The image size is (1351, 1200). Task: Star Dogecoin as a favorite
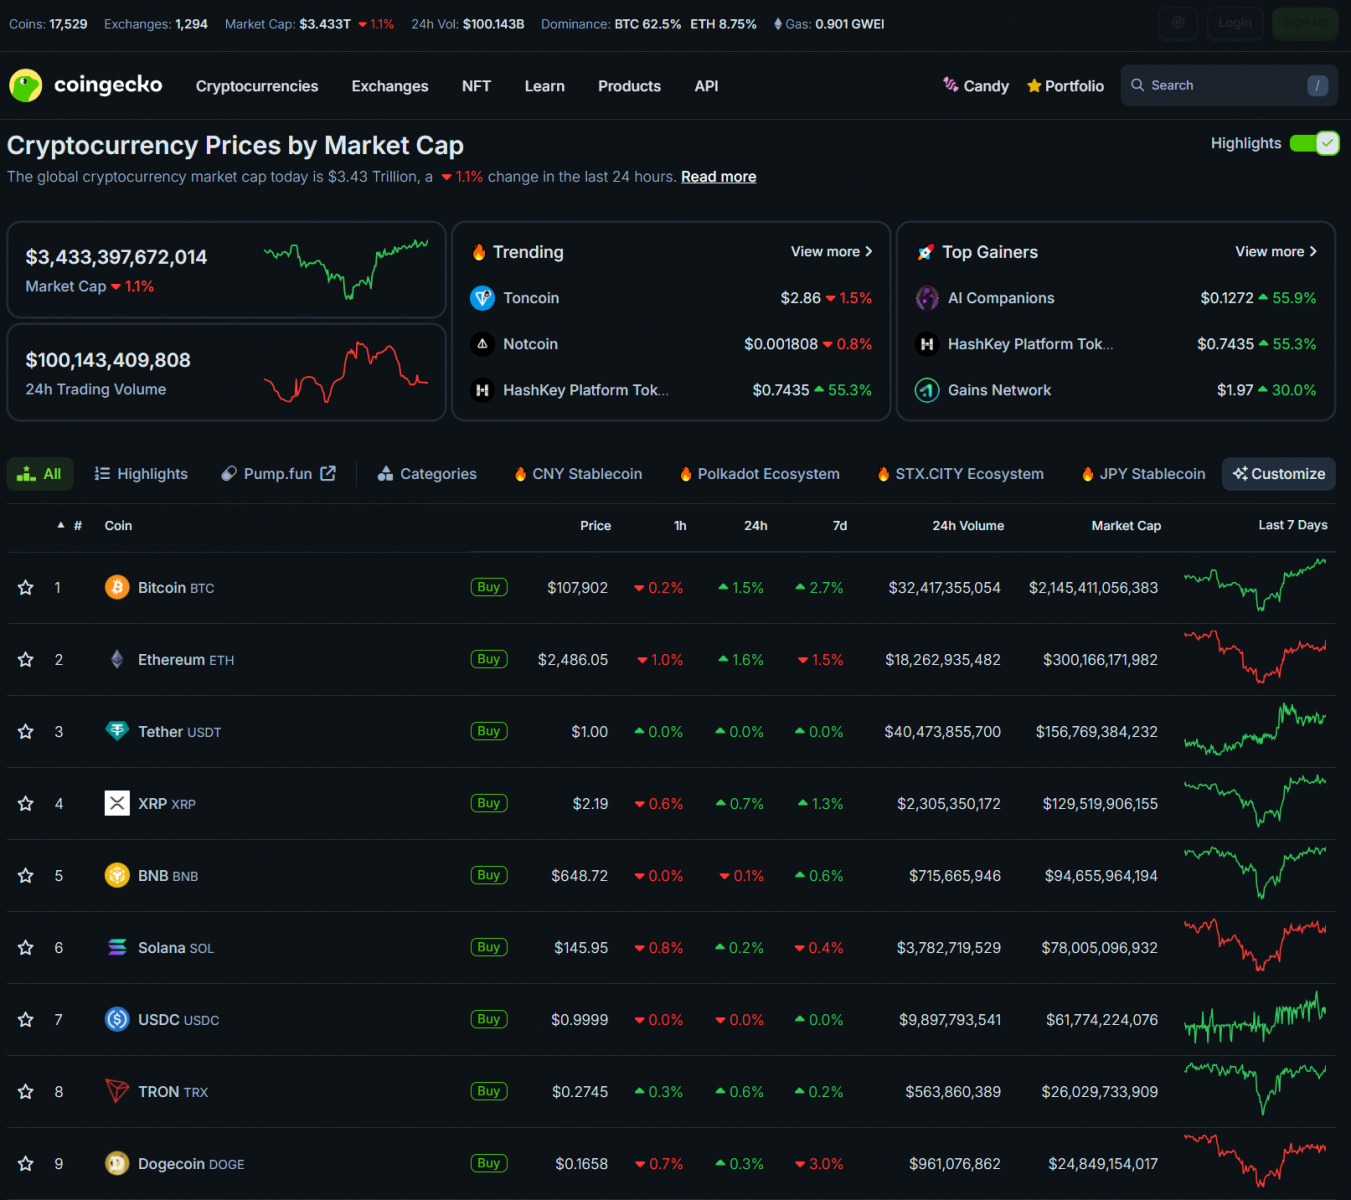(26, 1164)
